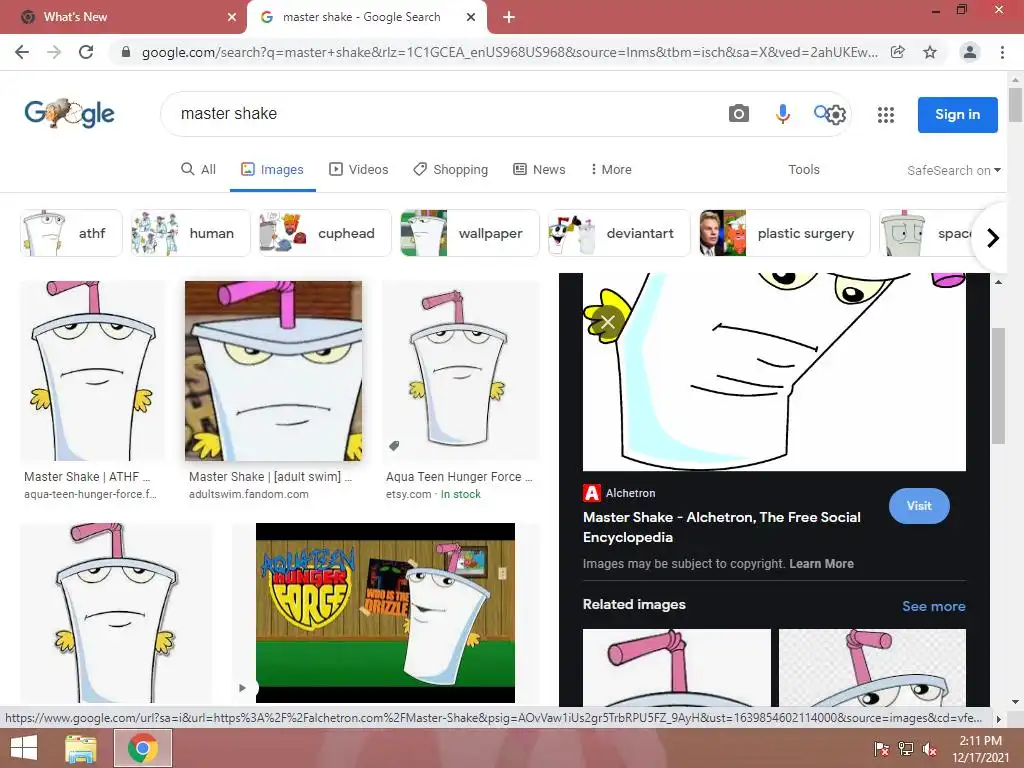1024x768 pixels.
Task: Bookmark this page with the star icon
Action: pyautogui.click(x=930, y=52)
